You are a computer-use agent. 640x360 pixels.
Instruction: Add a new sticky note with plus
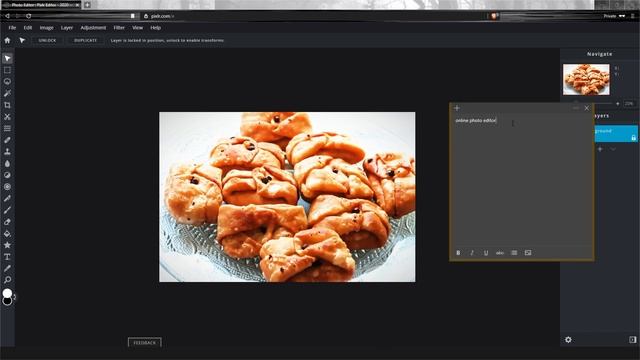(x=457, y=108)
